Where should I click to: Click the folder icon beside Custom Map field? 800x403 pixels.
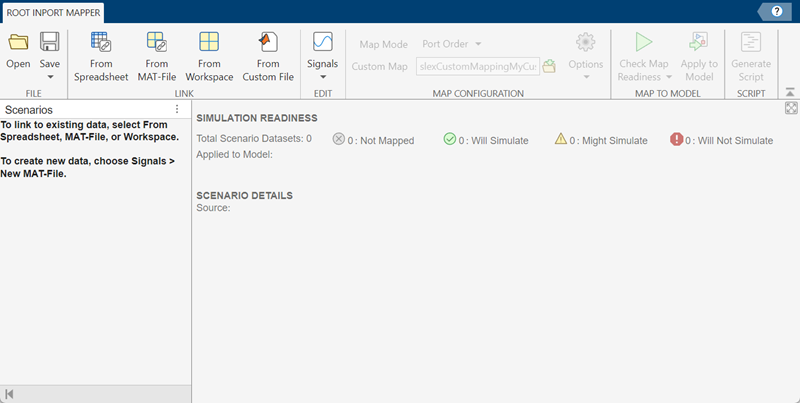(x=549, y=66)
